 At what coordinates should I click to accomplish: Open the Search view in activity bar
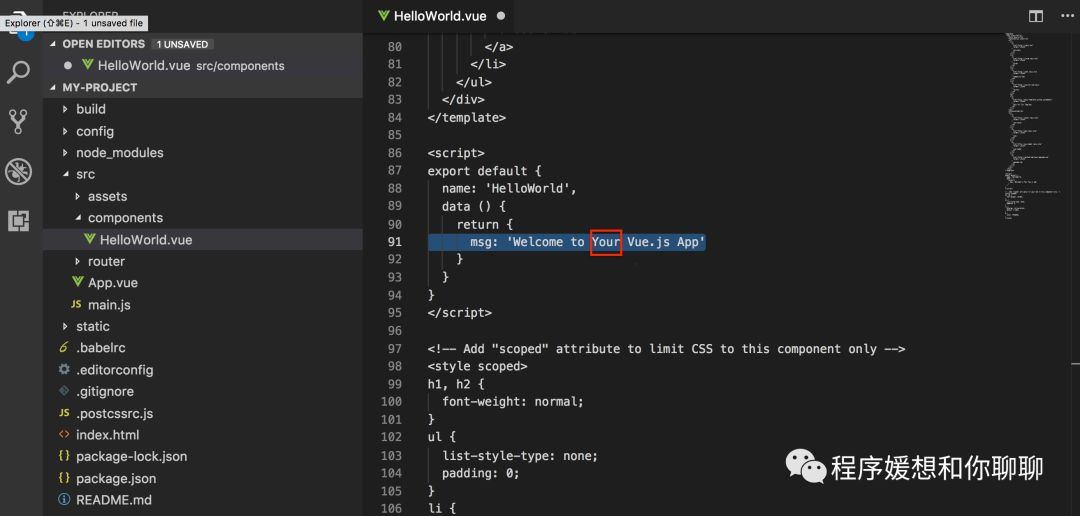[x=19, y=71]
